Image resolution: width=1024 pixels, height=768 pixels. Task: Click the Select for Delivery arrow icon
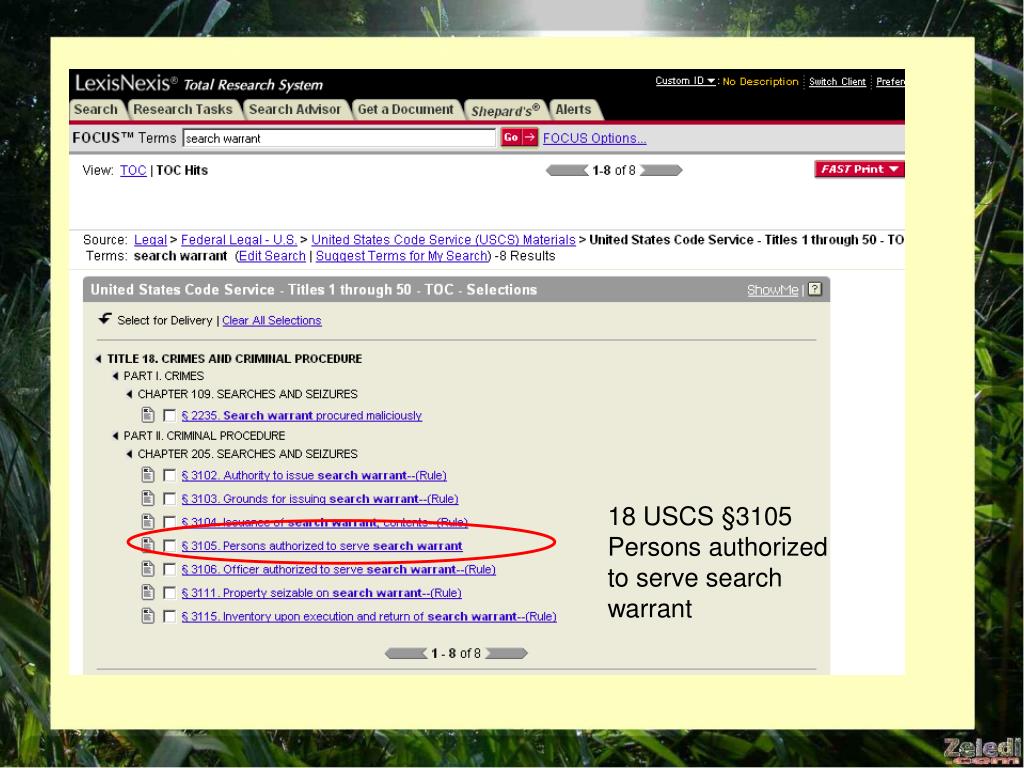click(104, 319)
